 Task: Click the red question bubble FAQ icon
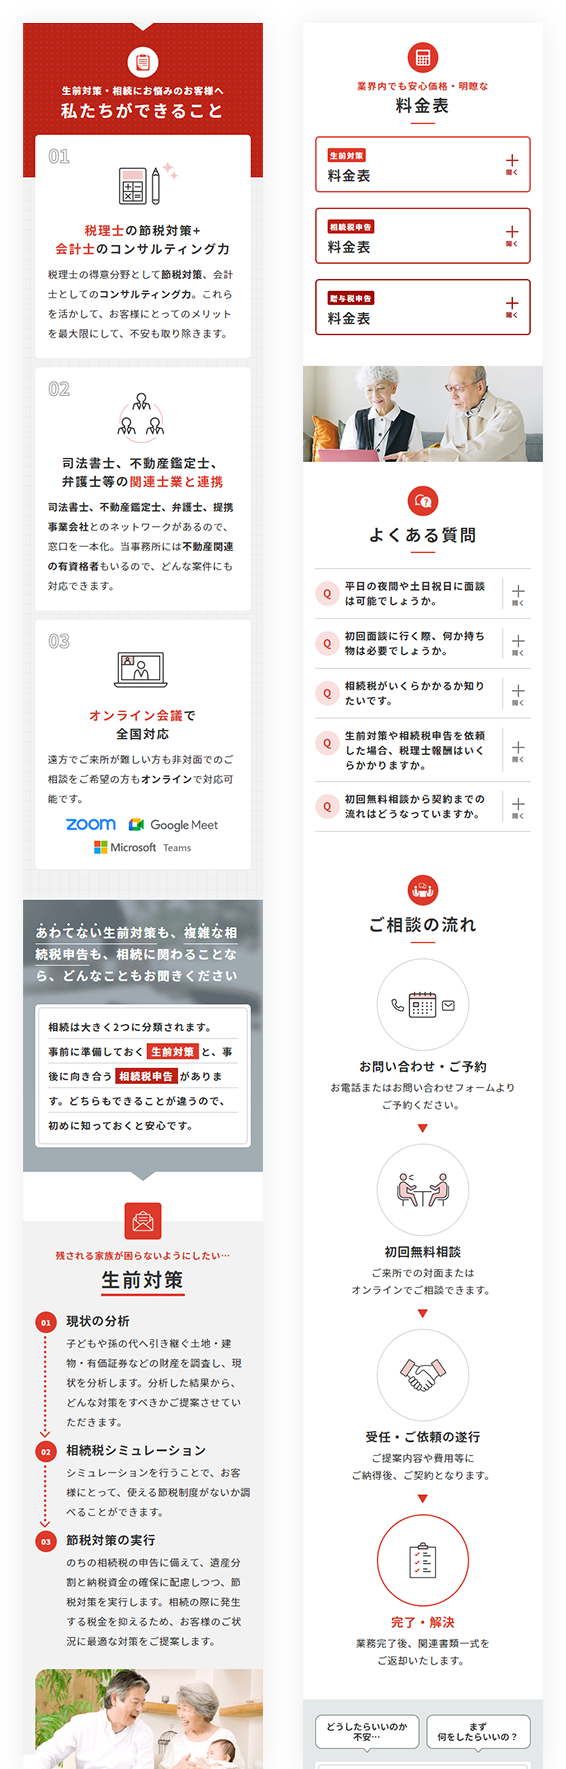(x=423, y=501)
